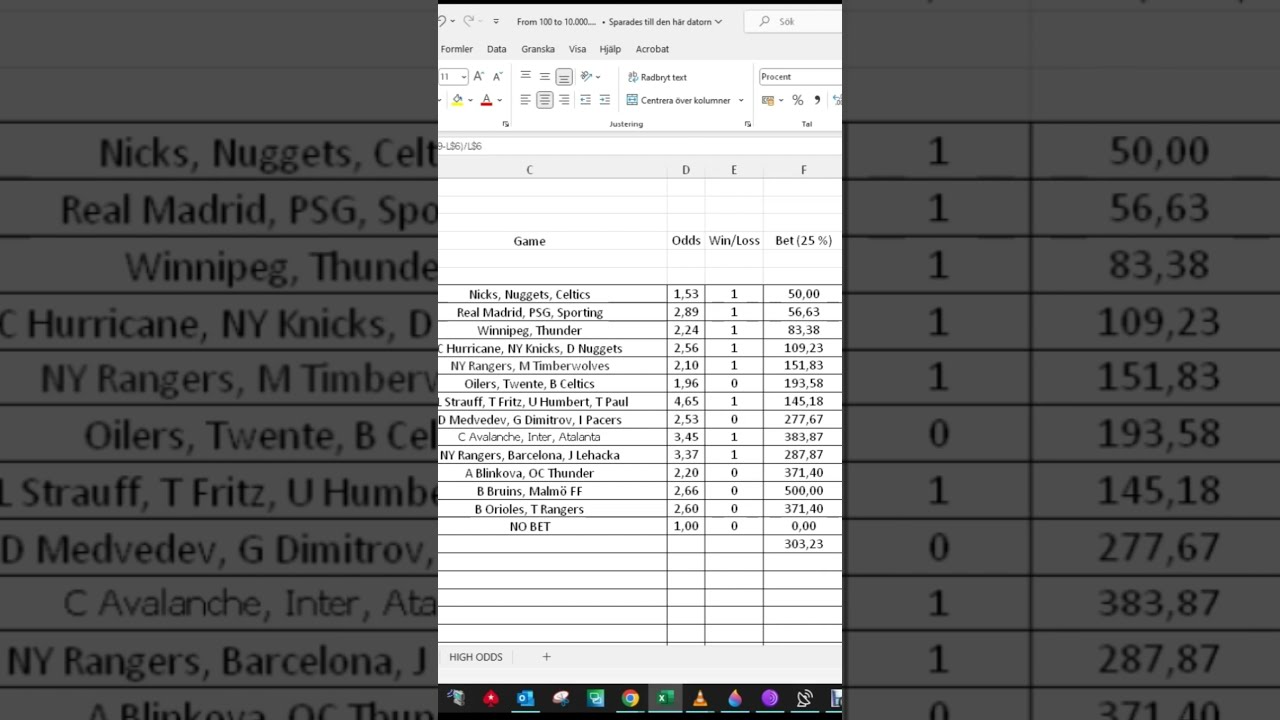Open fill color dropdown arrow
The width and height of the screenshot is (1280, 720).
pyautogui.click(x=470, y=100)
